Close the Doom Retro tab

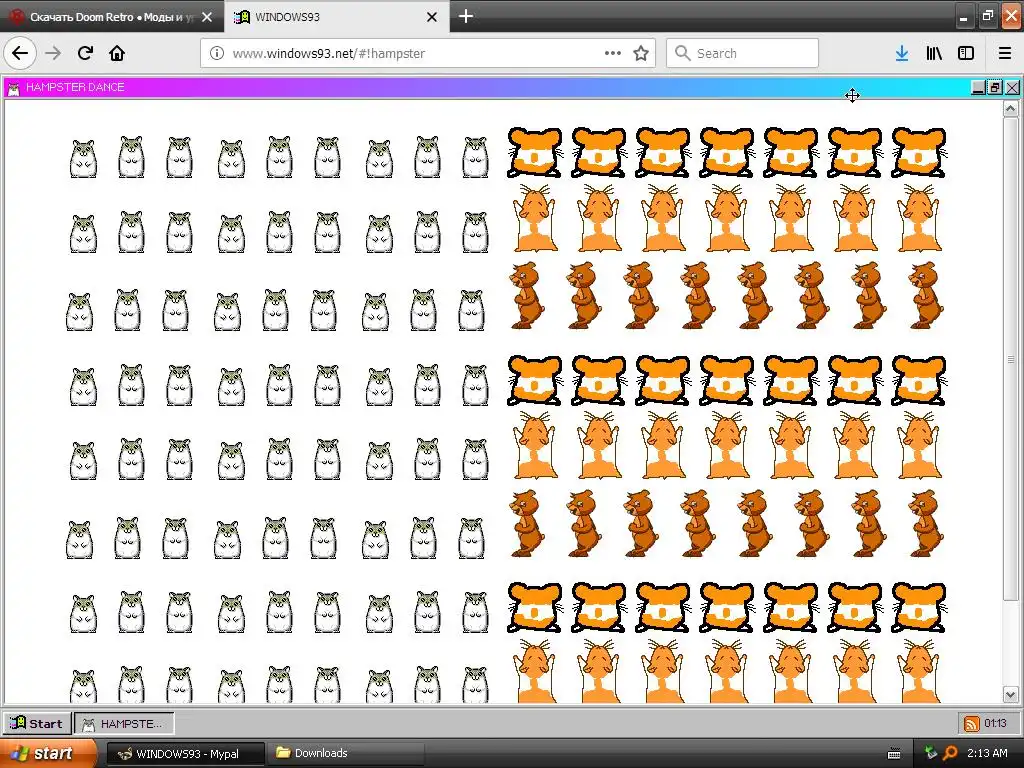tap(207, 17)
